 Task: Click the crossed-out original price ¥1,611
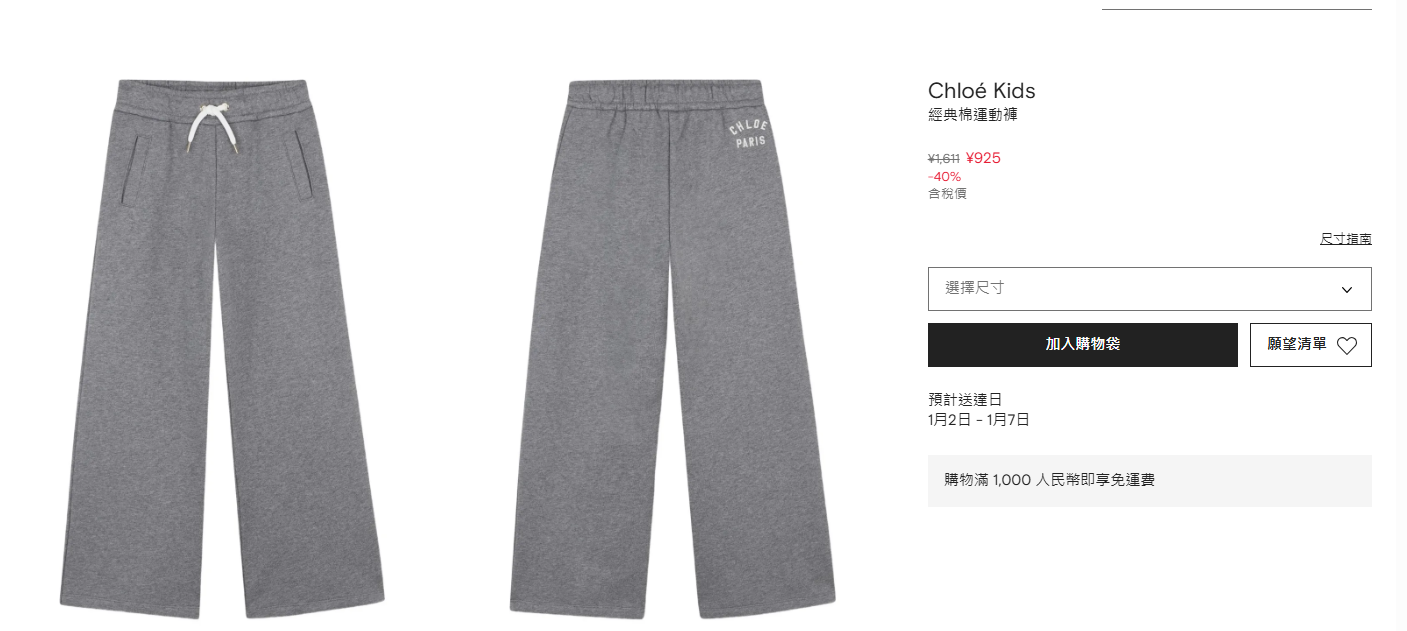[944, 158]
